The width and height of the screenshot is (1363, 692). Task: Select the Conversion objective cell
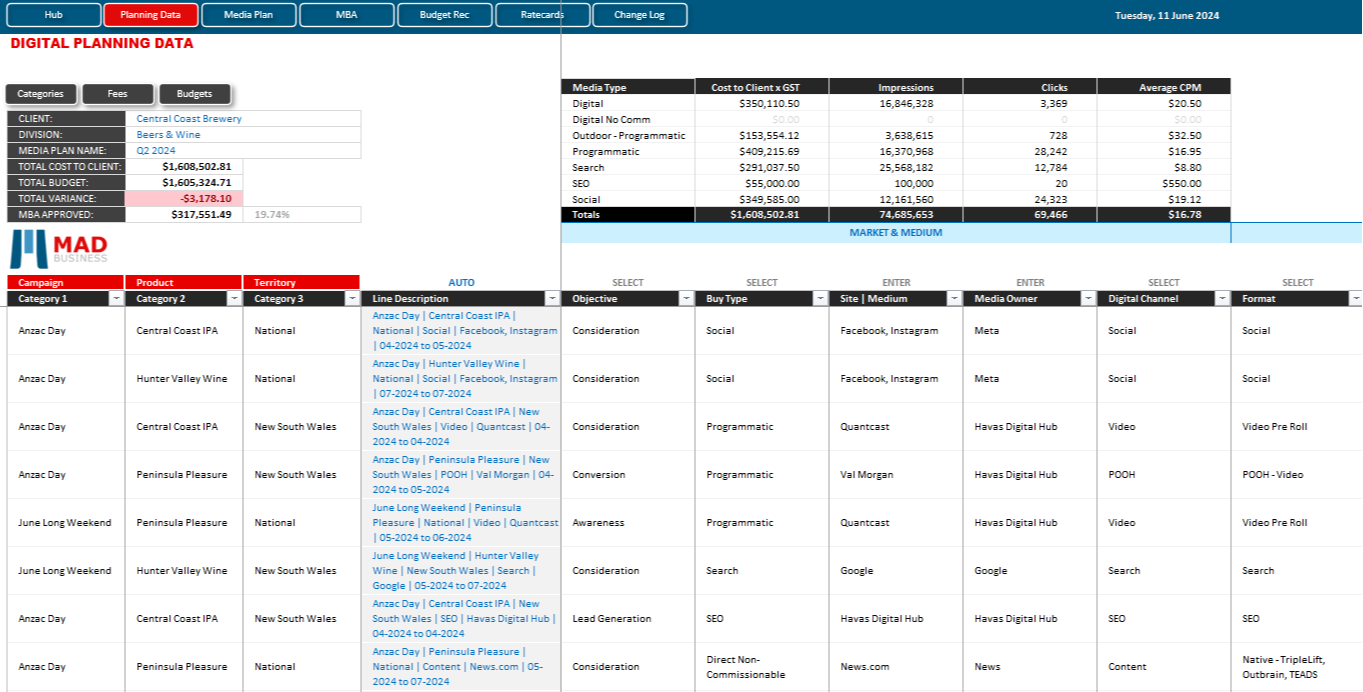pyautogui.click(x=628, y=475)
